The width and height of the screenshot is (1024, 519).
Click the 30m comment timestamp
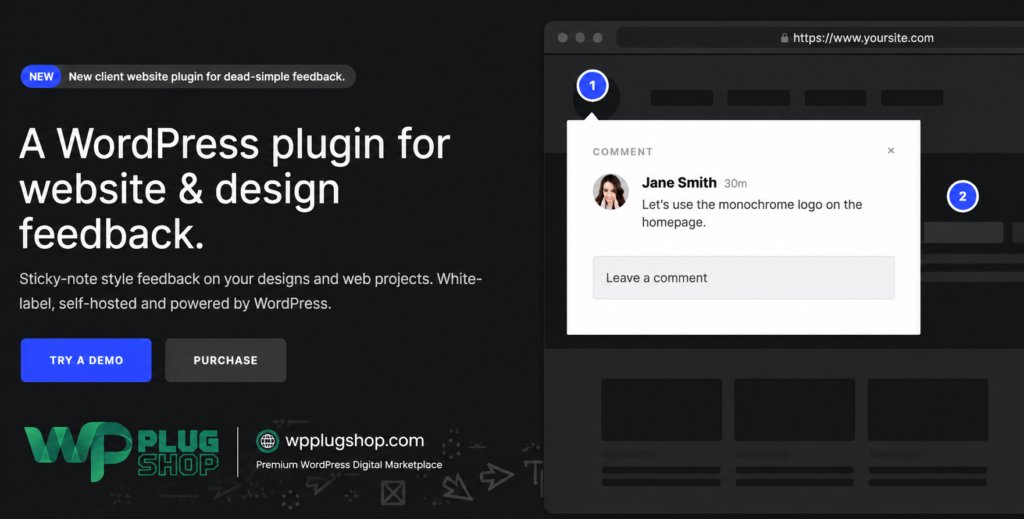(x=735, y=183)
